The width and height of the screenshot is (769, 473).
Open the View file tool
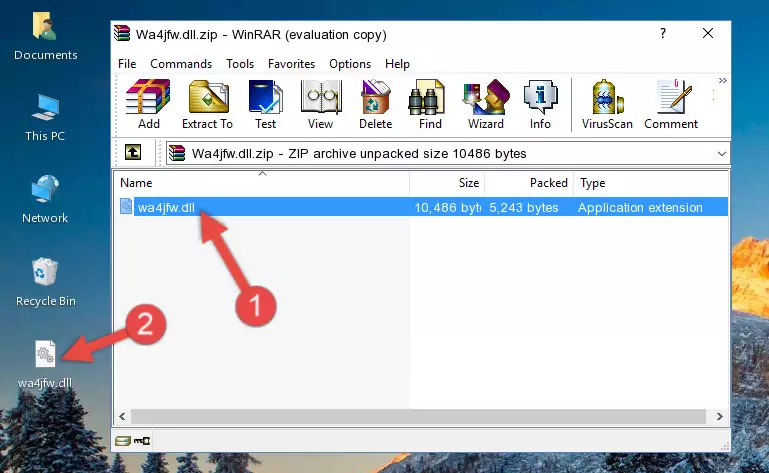321,105
